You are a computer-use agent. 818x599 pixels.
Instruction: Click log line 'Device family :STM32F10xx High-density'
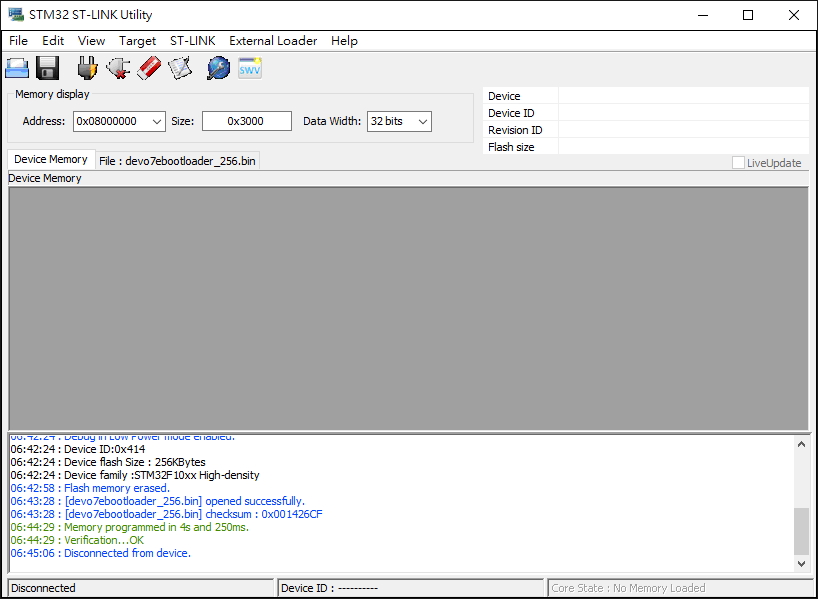pyautogui.click(x=135, y=475)
